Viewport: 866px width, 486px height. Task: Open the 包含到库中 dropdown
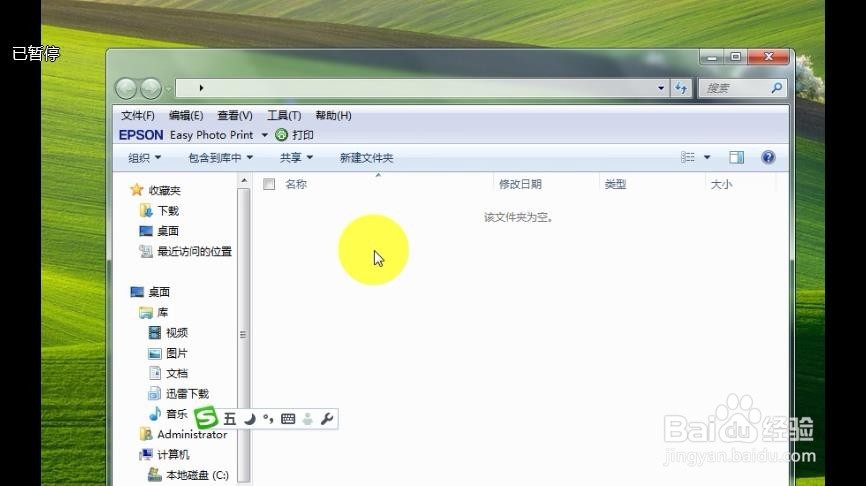(221, 157)
